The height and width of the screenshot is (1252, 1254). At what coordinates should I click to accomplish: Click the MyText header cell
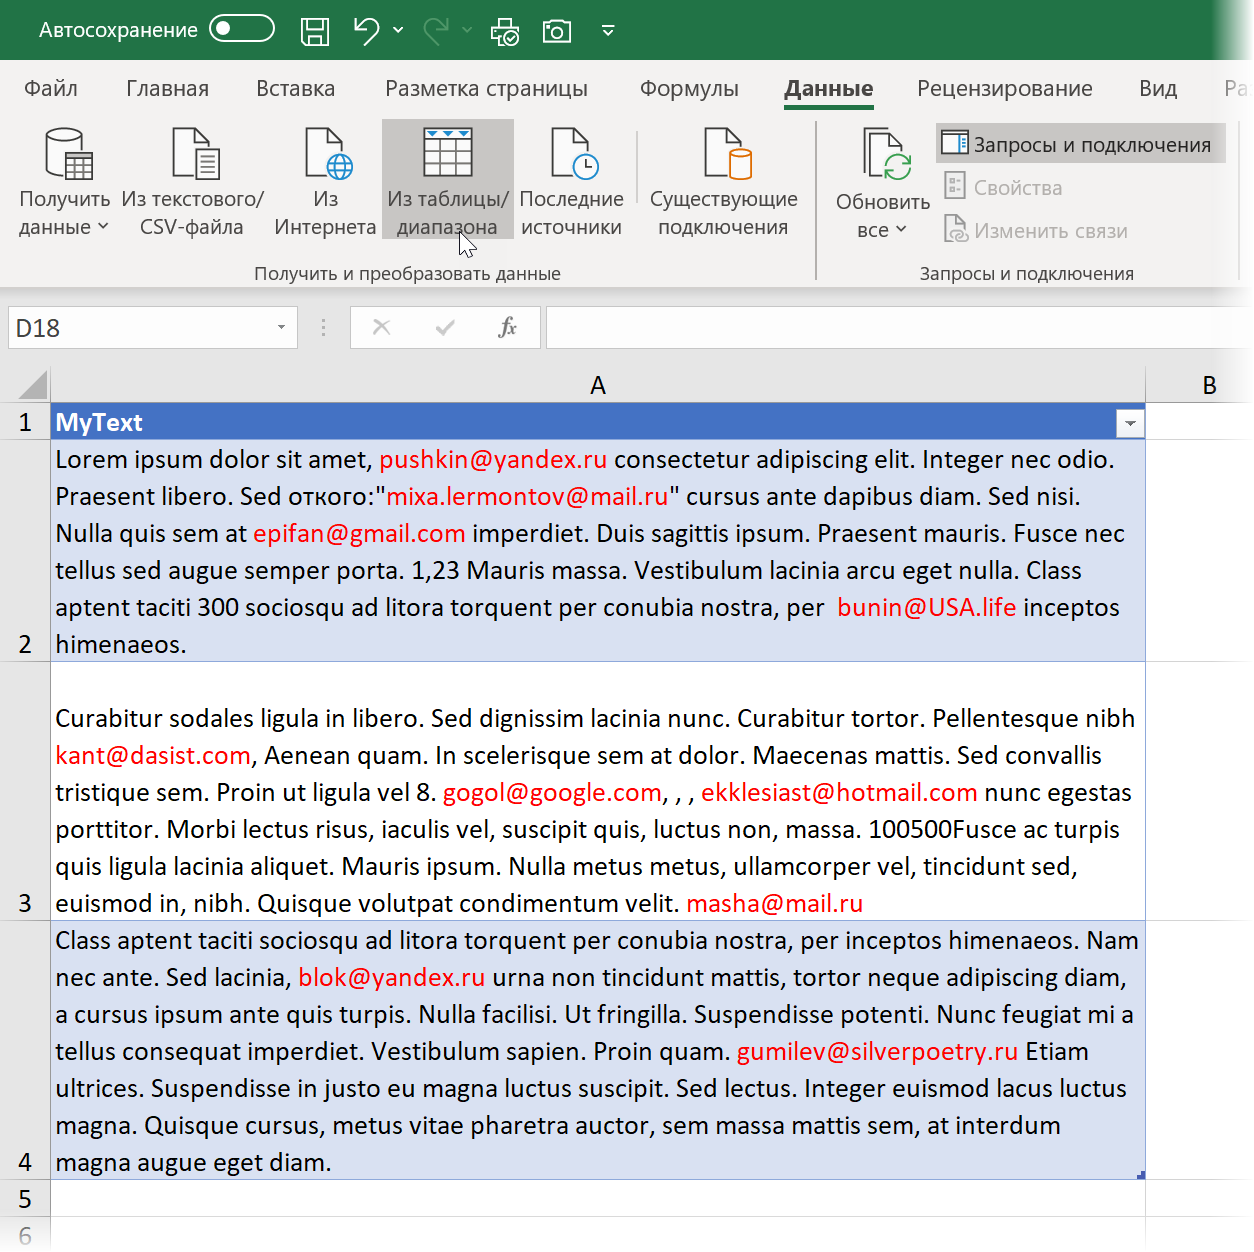pos(598,422)
